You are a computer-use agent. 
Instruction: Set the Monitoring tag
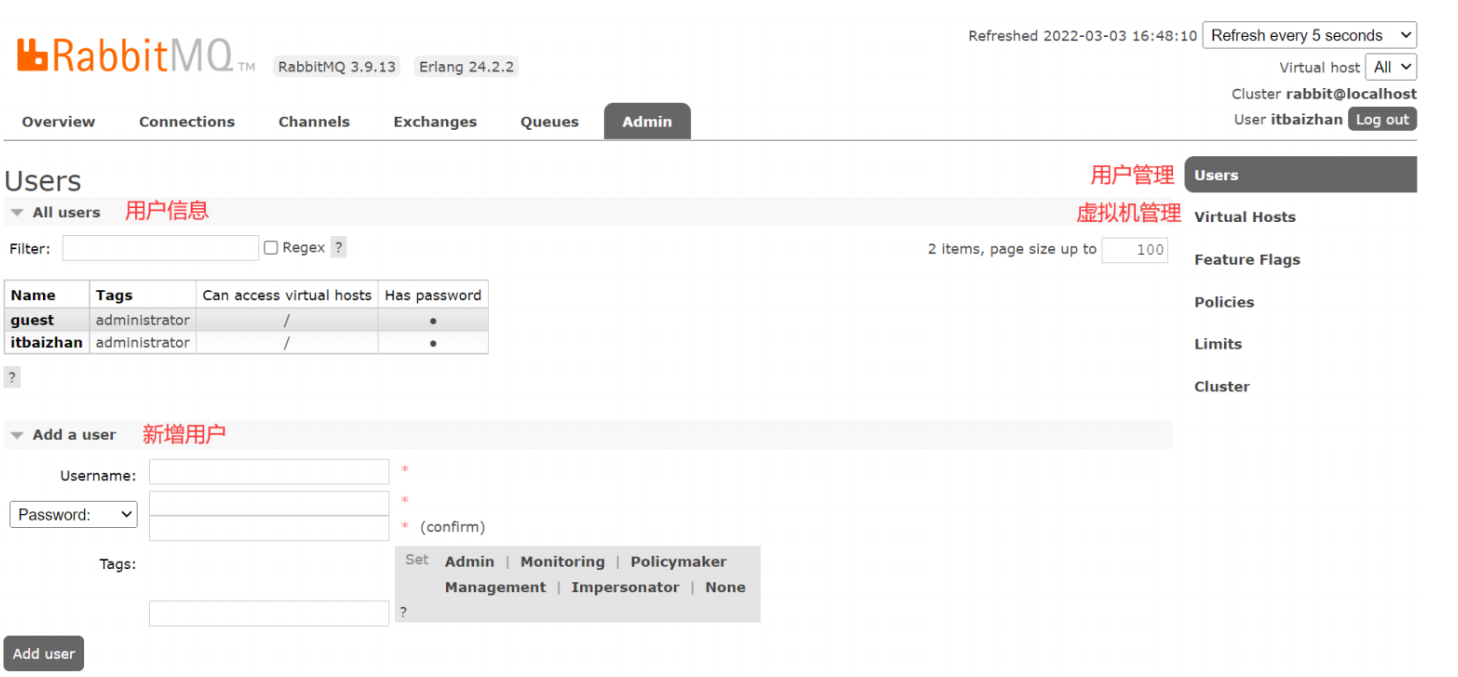click(x=562, y=562)
